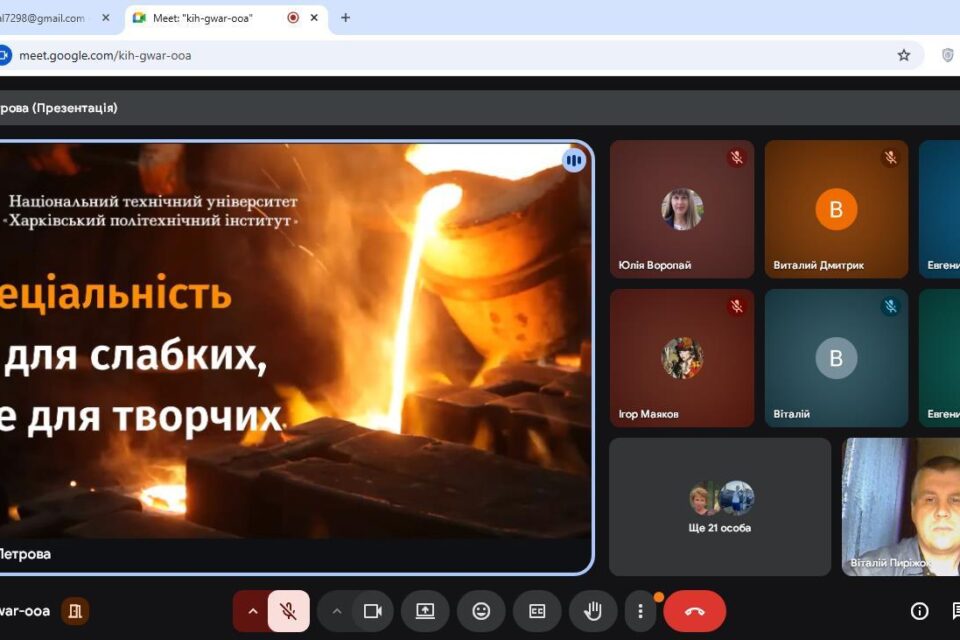
Task: Click the muted mic icon on Віталій tile
Action: (891, 306)
